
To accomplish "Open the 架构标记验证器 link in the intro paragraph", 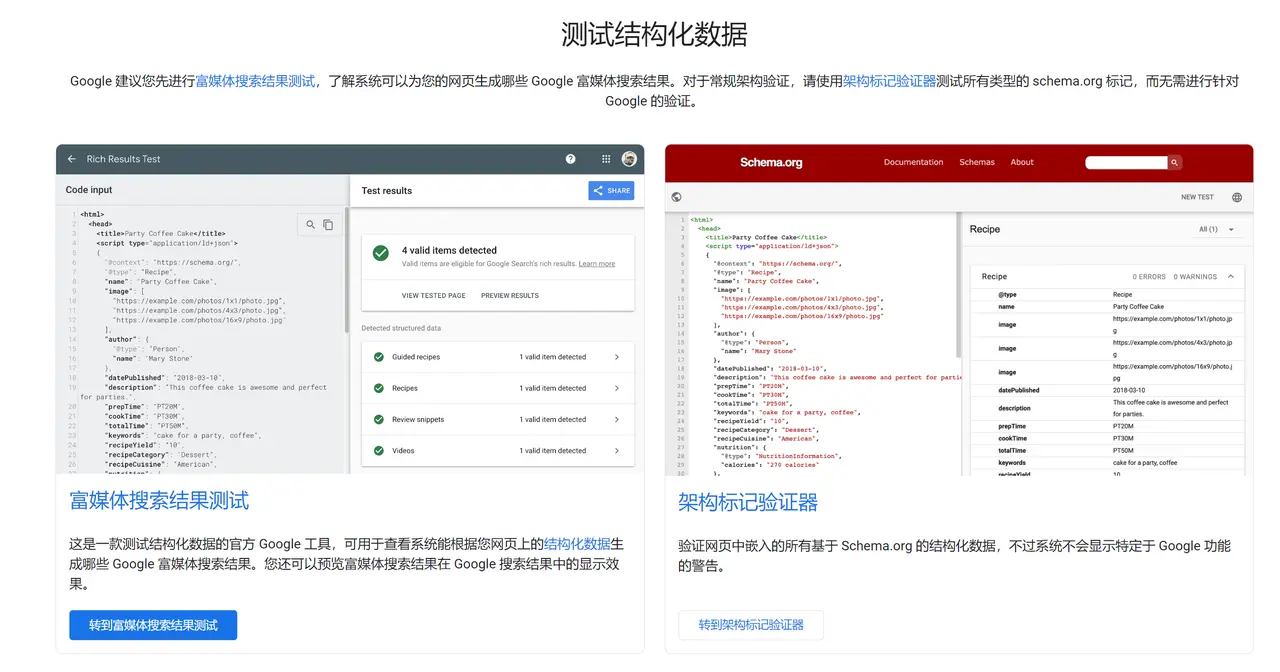I will pos(889,81).
